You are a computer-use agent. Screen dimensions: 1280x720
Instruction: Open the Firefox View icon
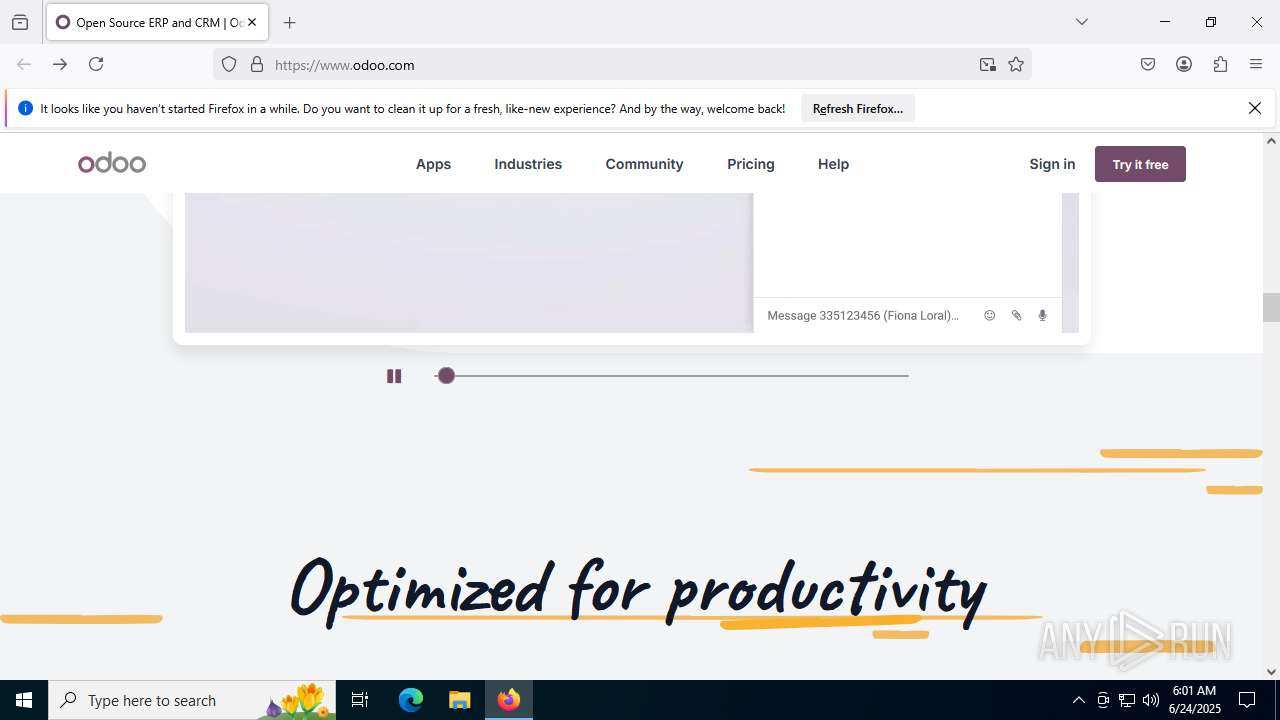click(x=20, y=22)
